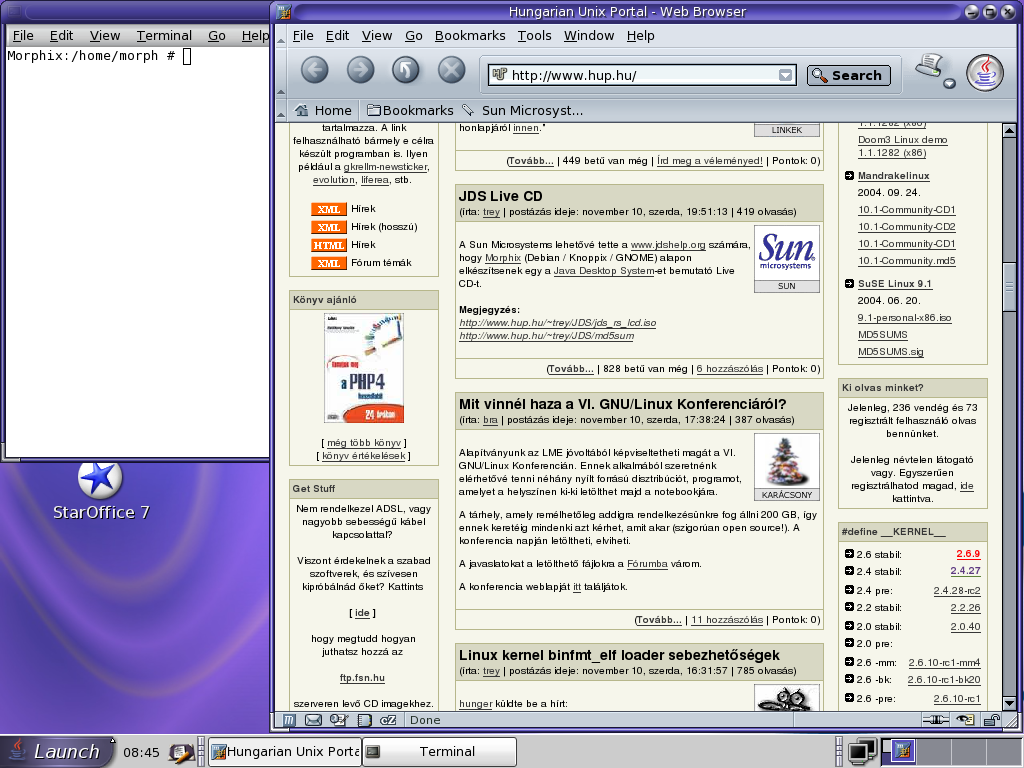Open the print options dropdown arrow
The image size is (1024, 768).
pos(950,83)
